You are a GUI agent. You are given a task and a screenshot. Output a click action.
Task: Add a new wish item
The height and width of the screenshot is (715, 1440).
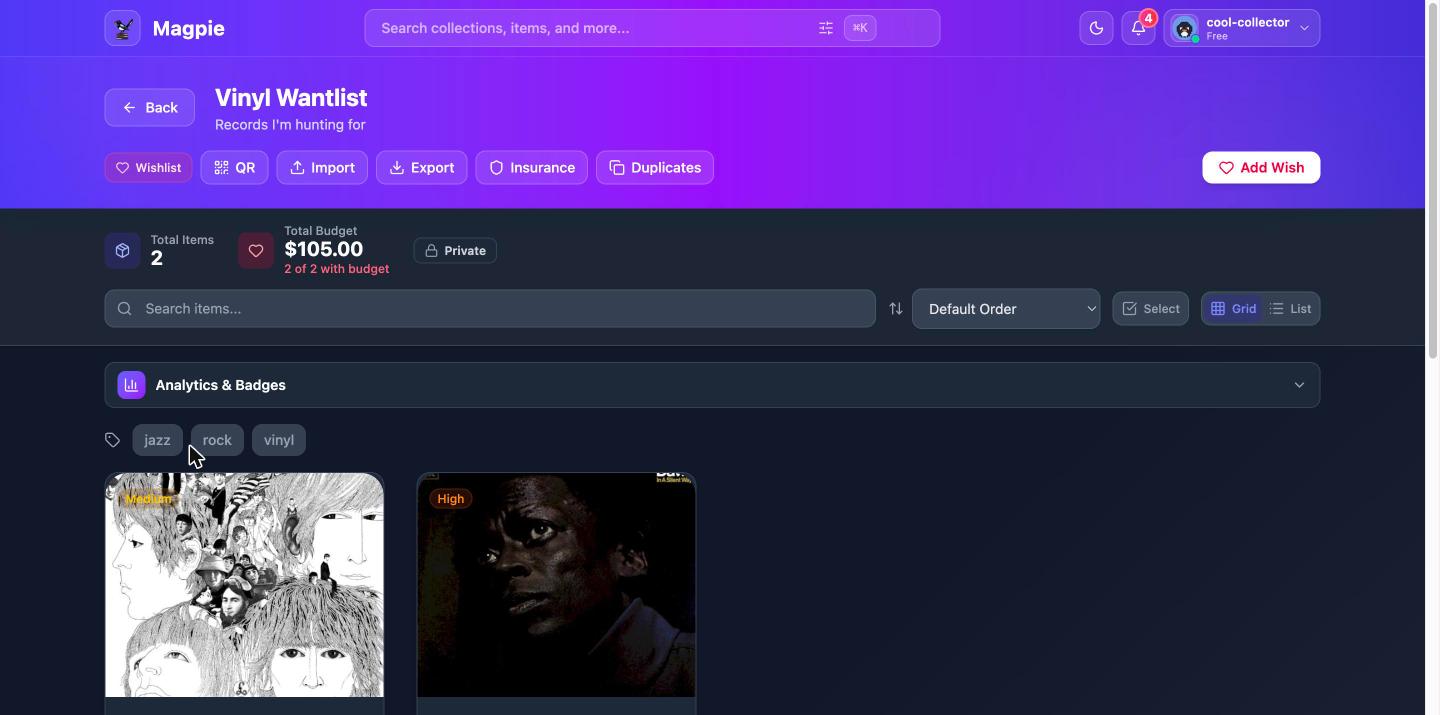(x=1261, y=168)
